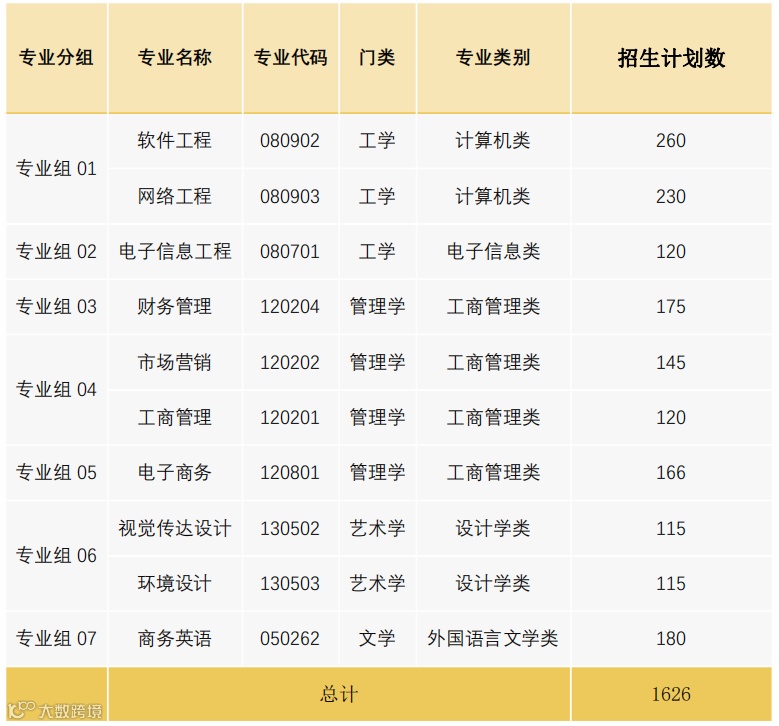Select the enrollment value 166
Viewport: 779px width, 726px height.
pos(671,473)
